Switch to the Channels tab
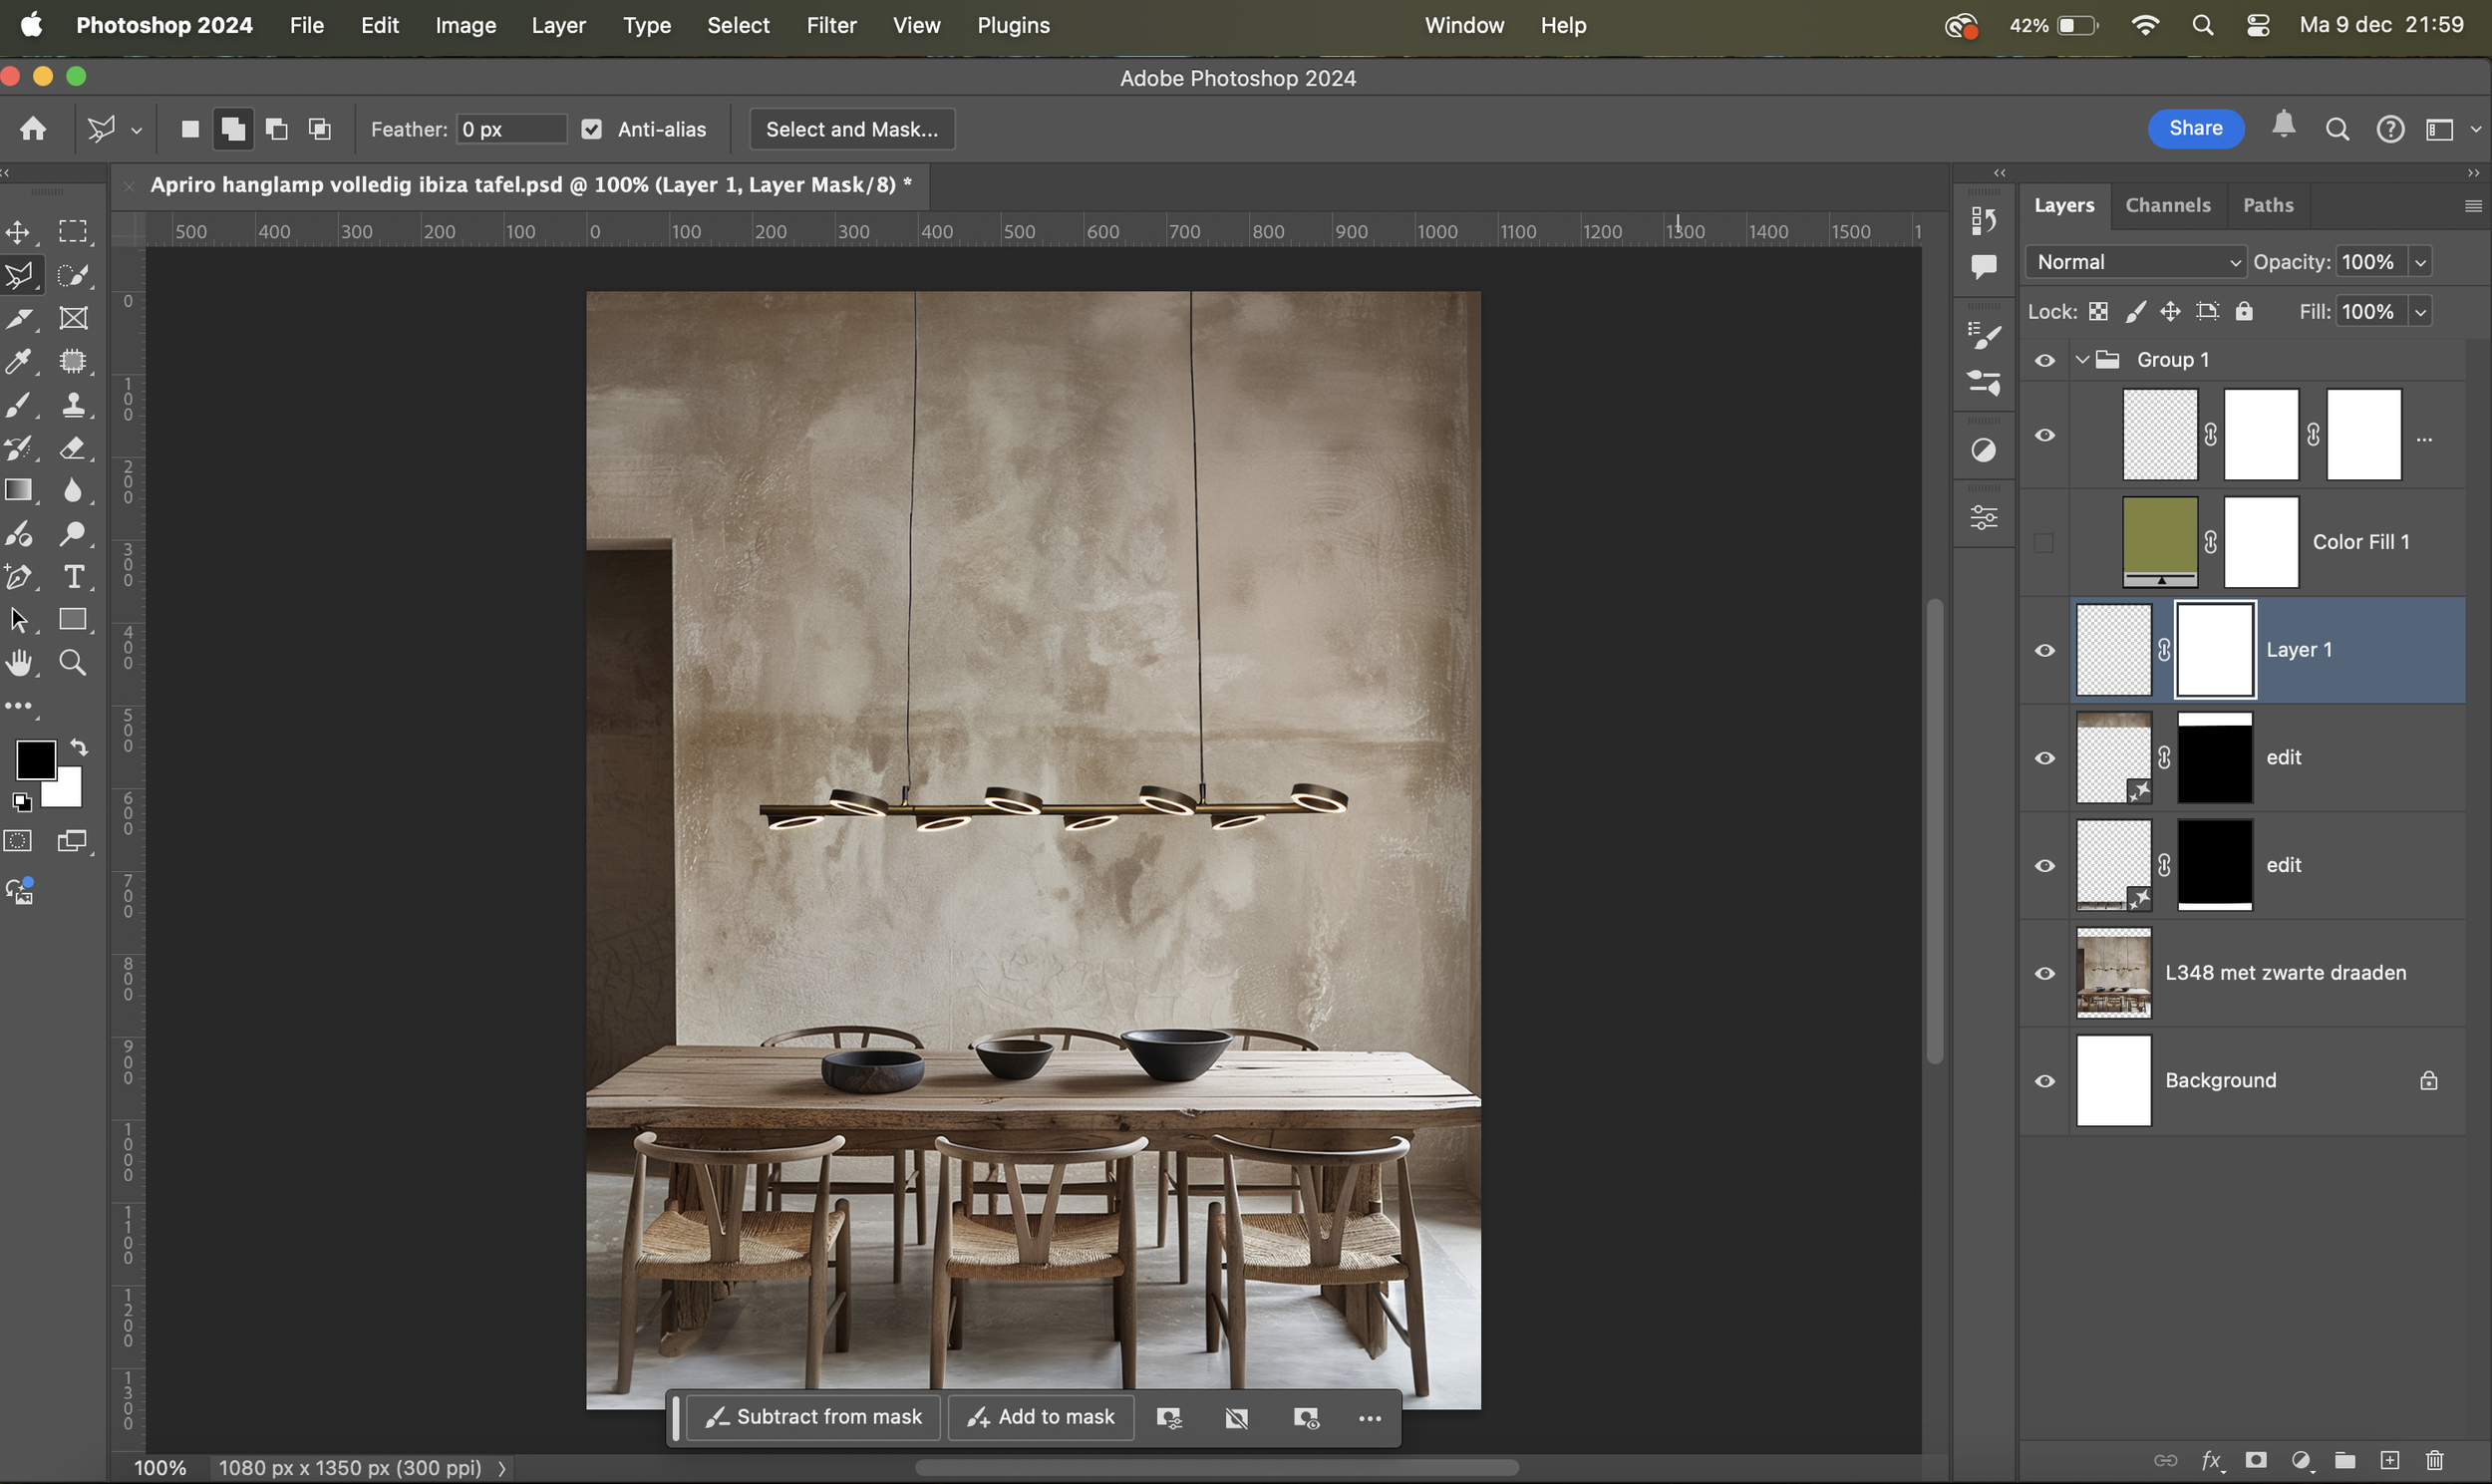Image resolution: width=2492 pixels, height=1484 pixels. tap(2167, 205)
